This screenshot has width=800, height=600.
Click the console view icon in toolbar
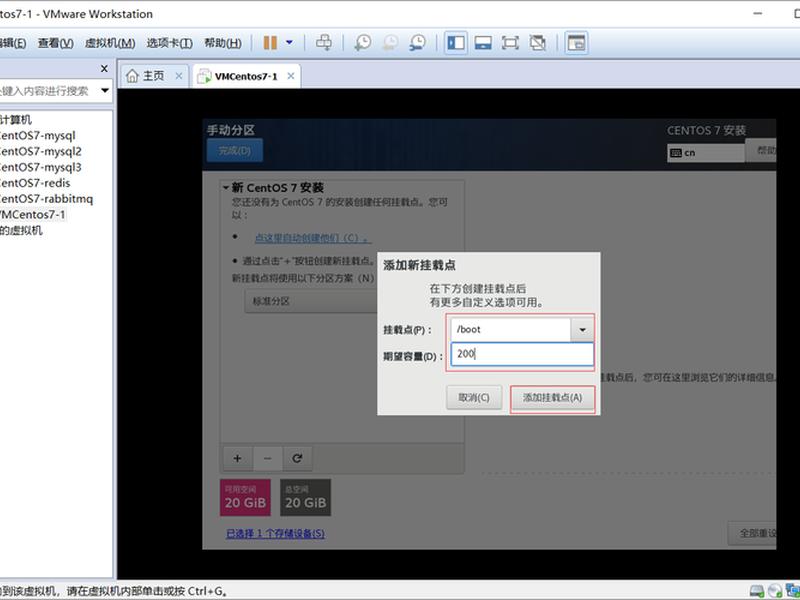tap(576, 42)
